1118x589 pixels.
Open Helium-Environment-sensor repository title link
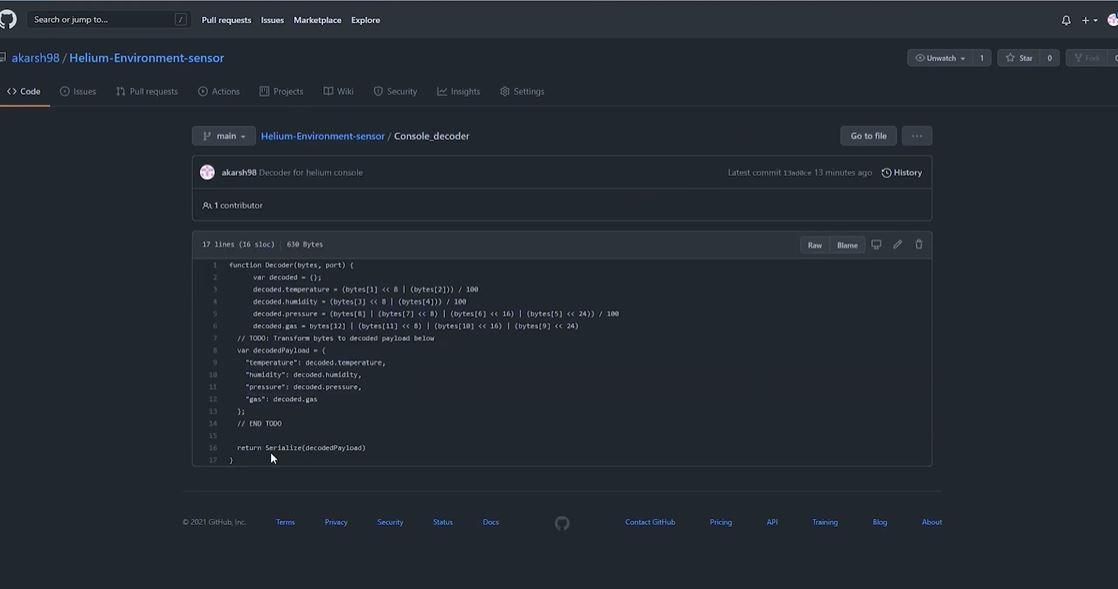coord(146,58)
